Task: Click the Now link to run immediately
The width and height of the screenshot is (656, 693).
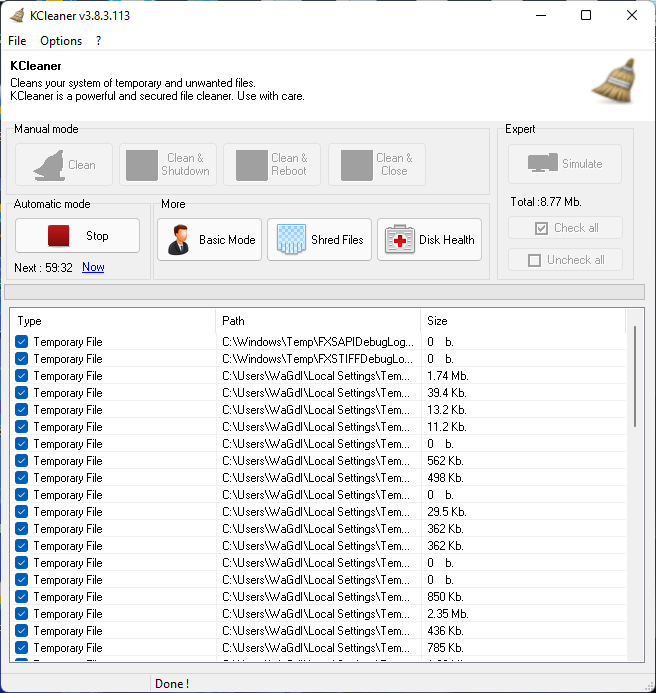Action: click(x=93, y=267)
